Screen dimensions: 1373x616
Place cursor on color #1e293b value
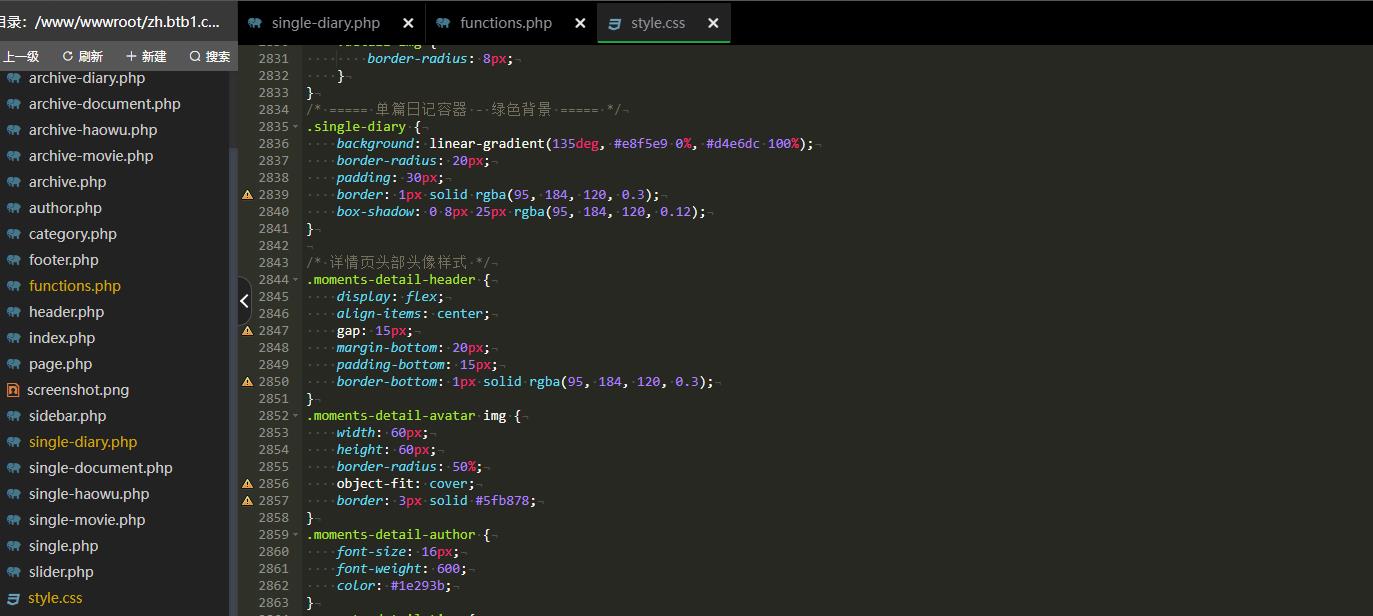click(x=418, y=586)
